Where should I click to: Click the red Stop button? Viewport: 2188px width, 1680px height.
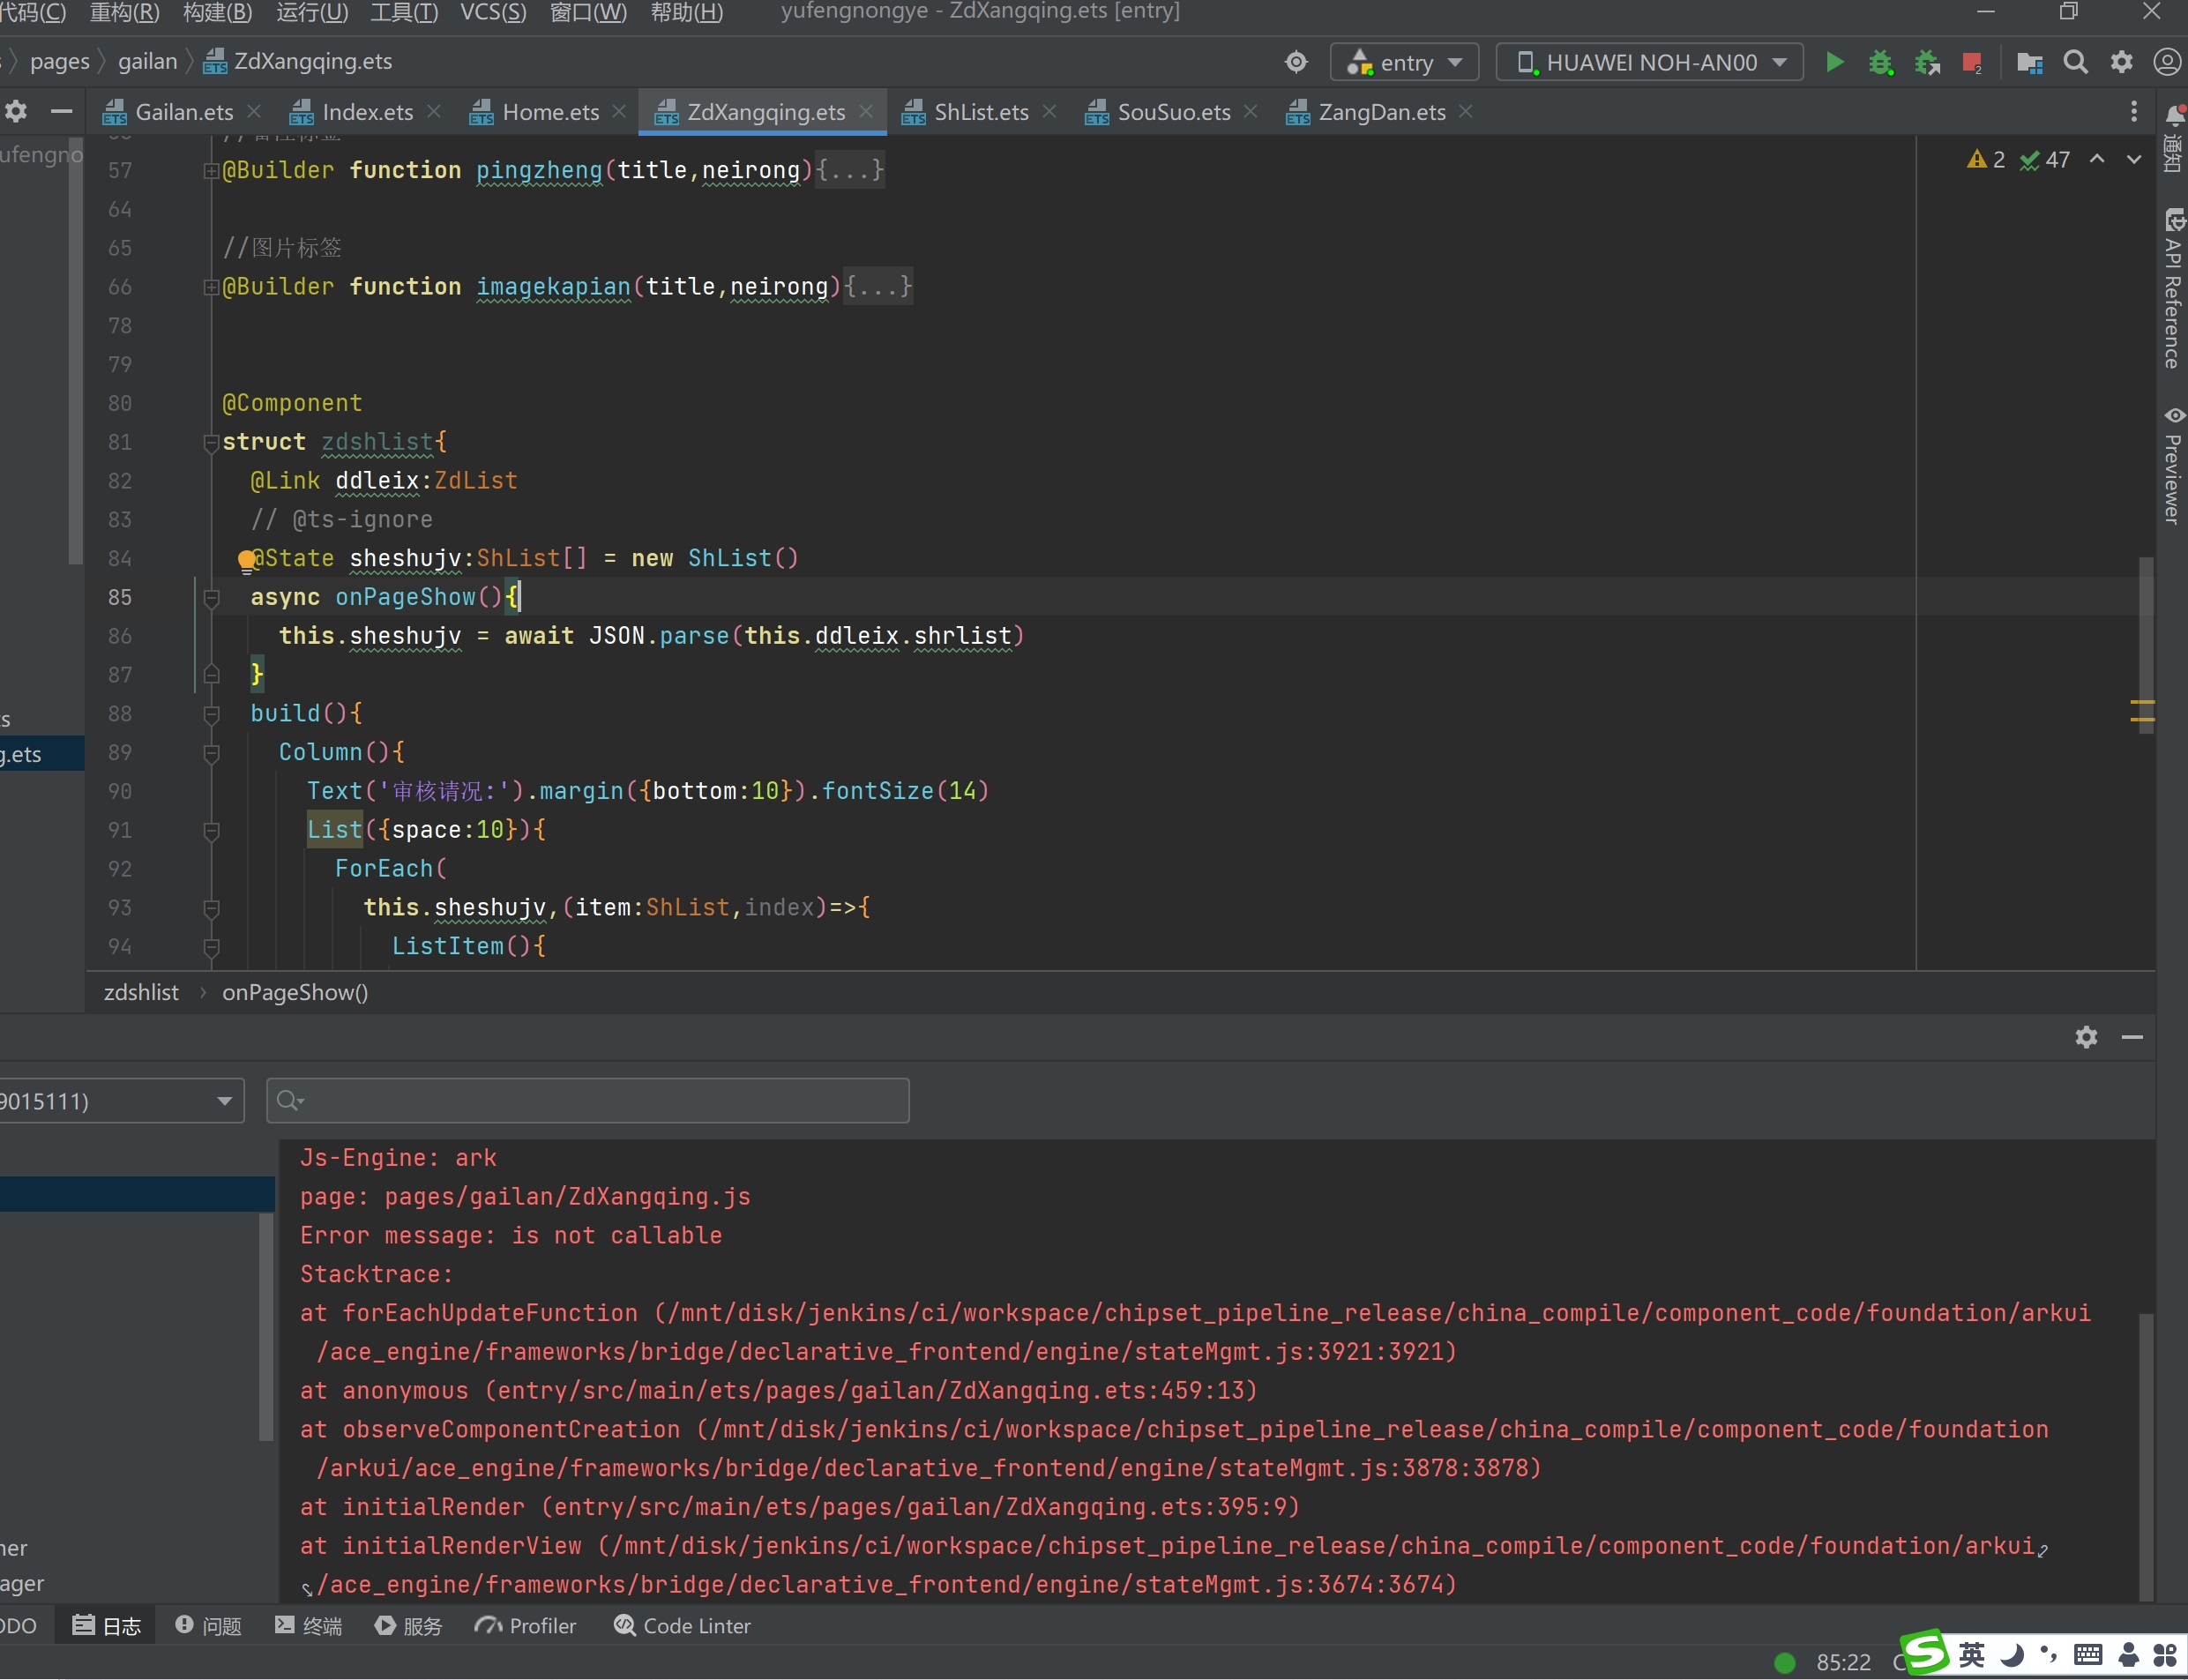point(1971,62)
